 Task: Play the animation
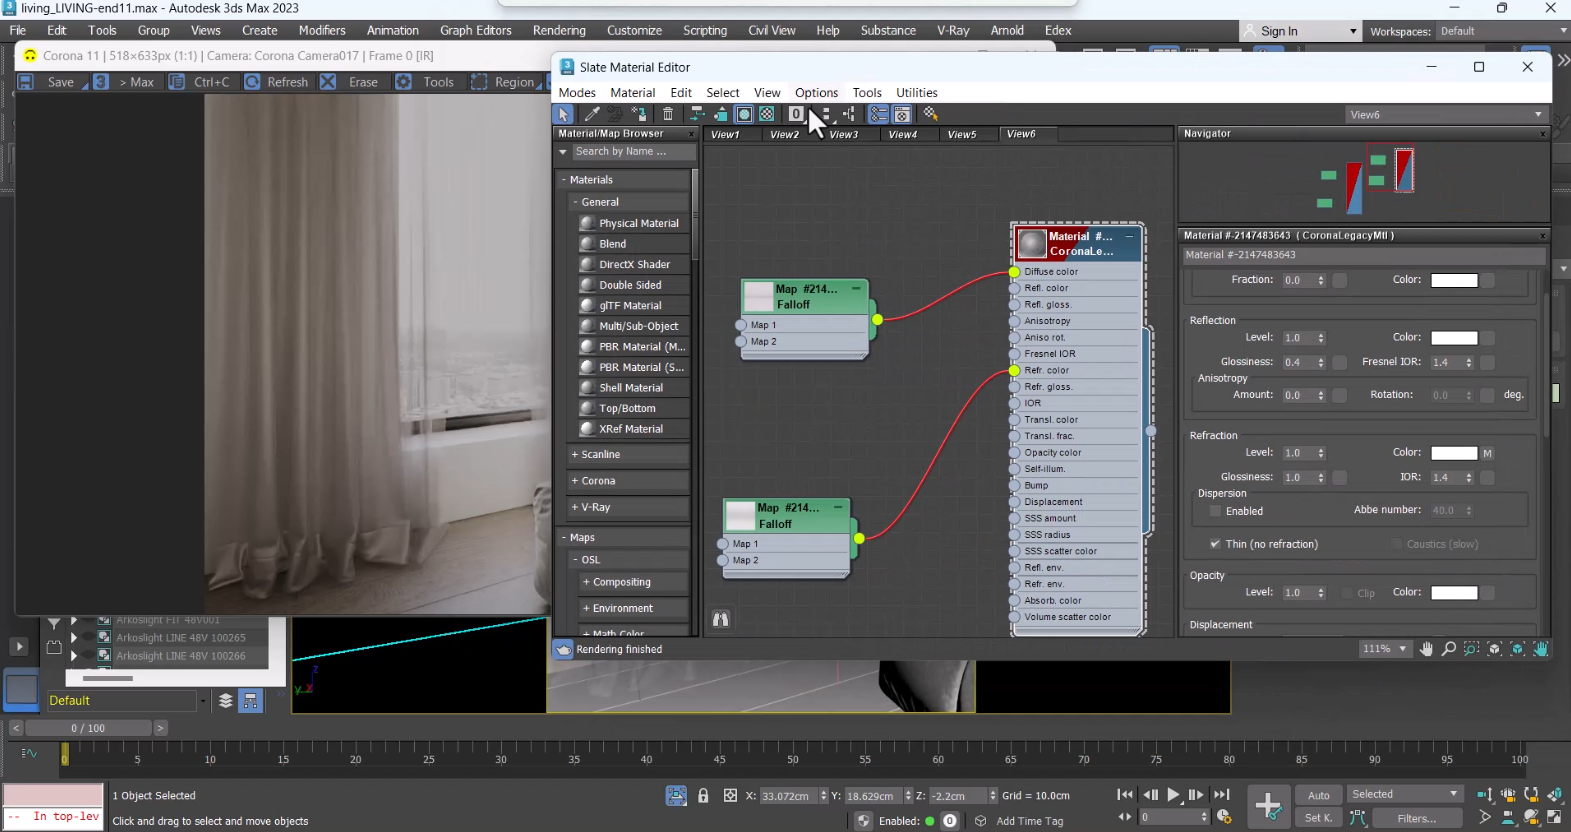1173,795
